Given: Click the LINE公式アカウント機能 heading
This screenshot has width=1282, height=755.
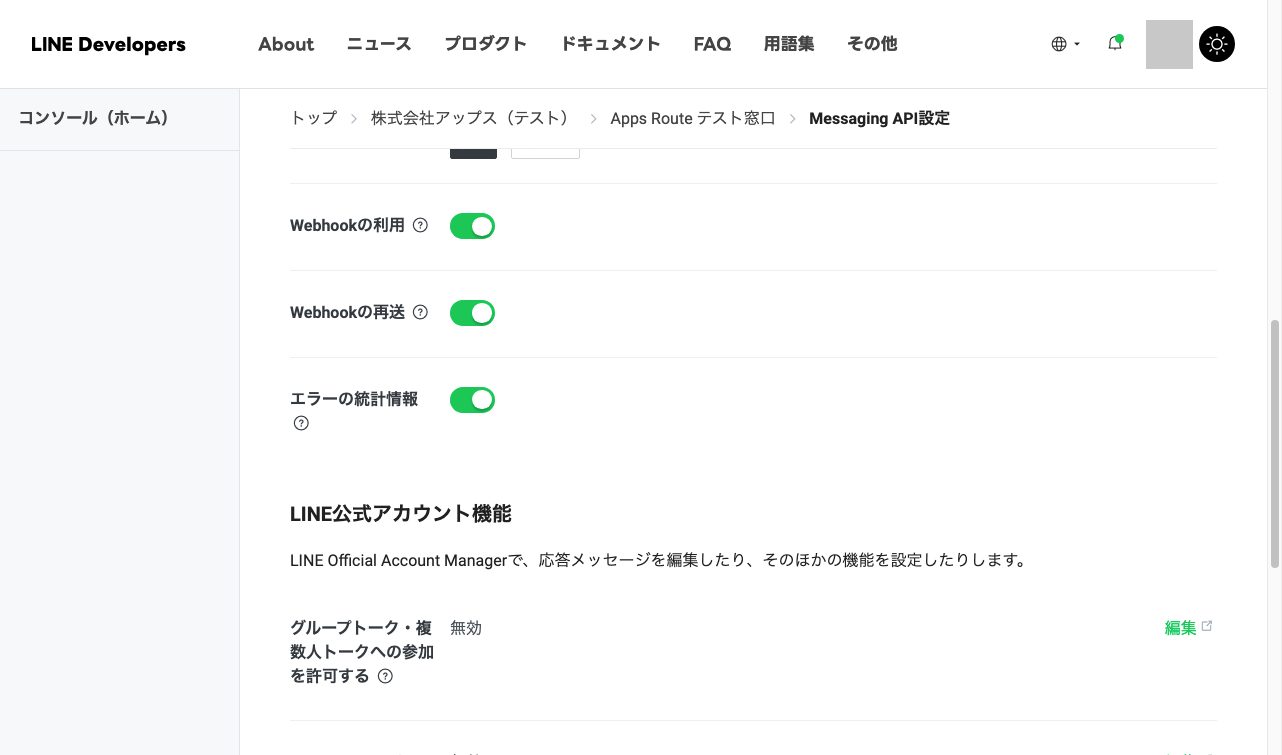Looking at the screenshot, I should click(x=400, y=514).
